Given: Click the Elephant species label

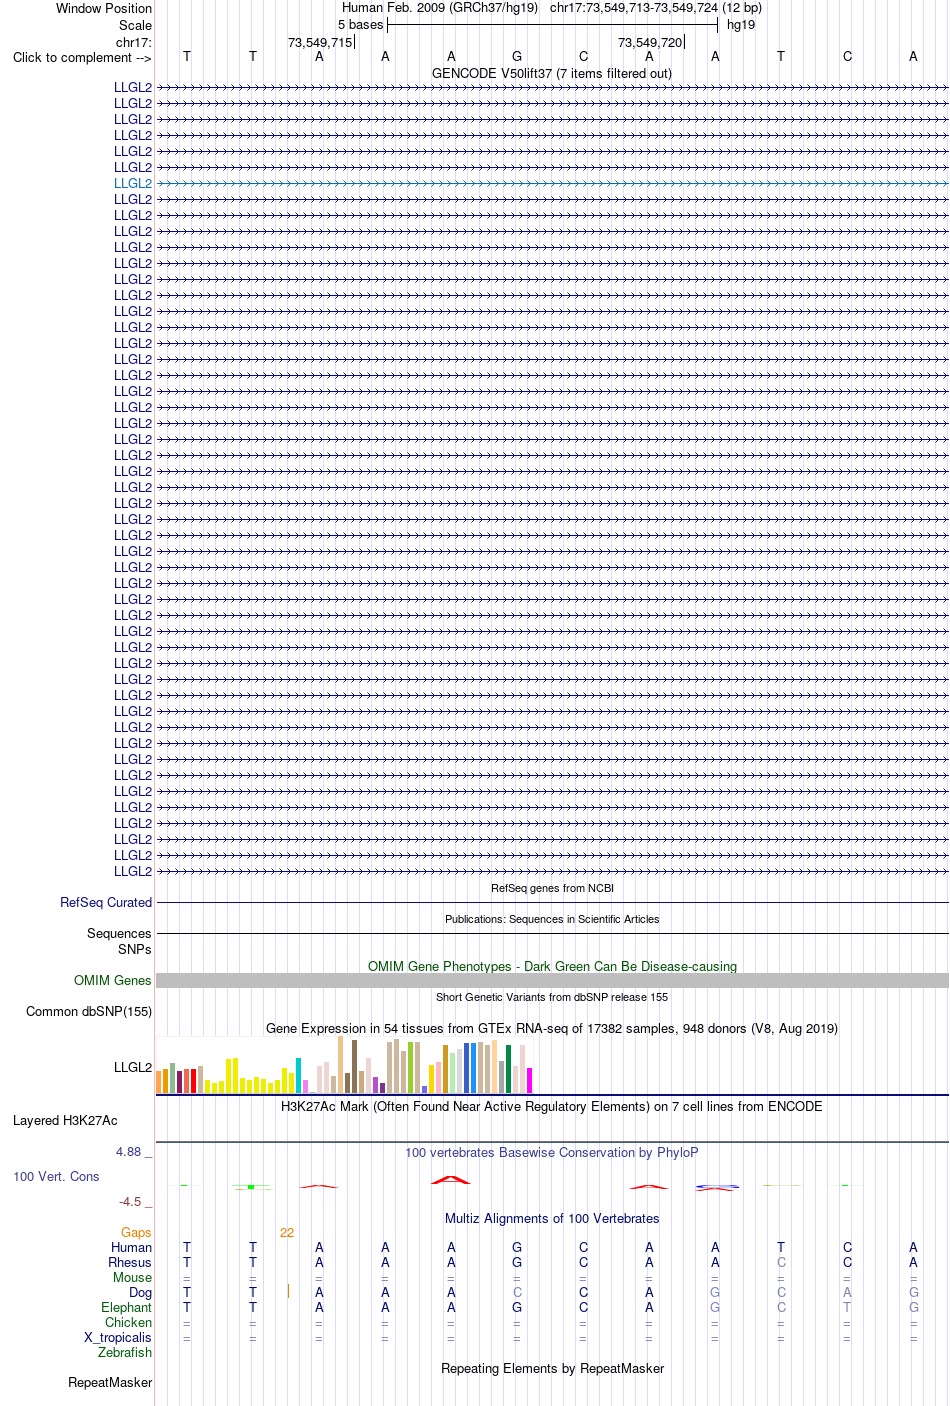Looking at the screenshot, I should click(126, 1307).
